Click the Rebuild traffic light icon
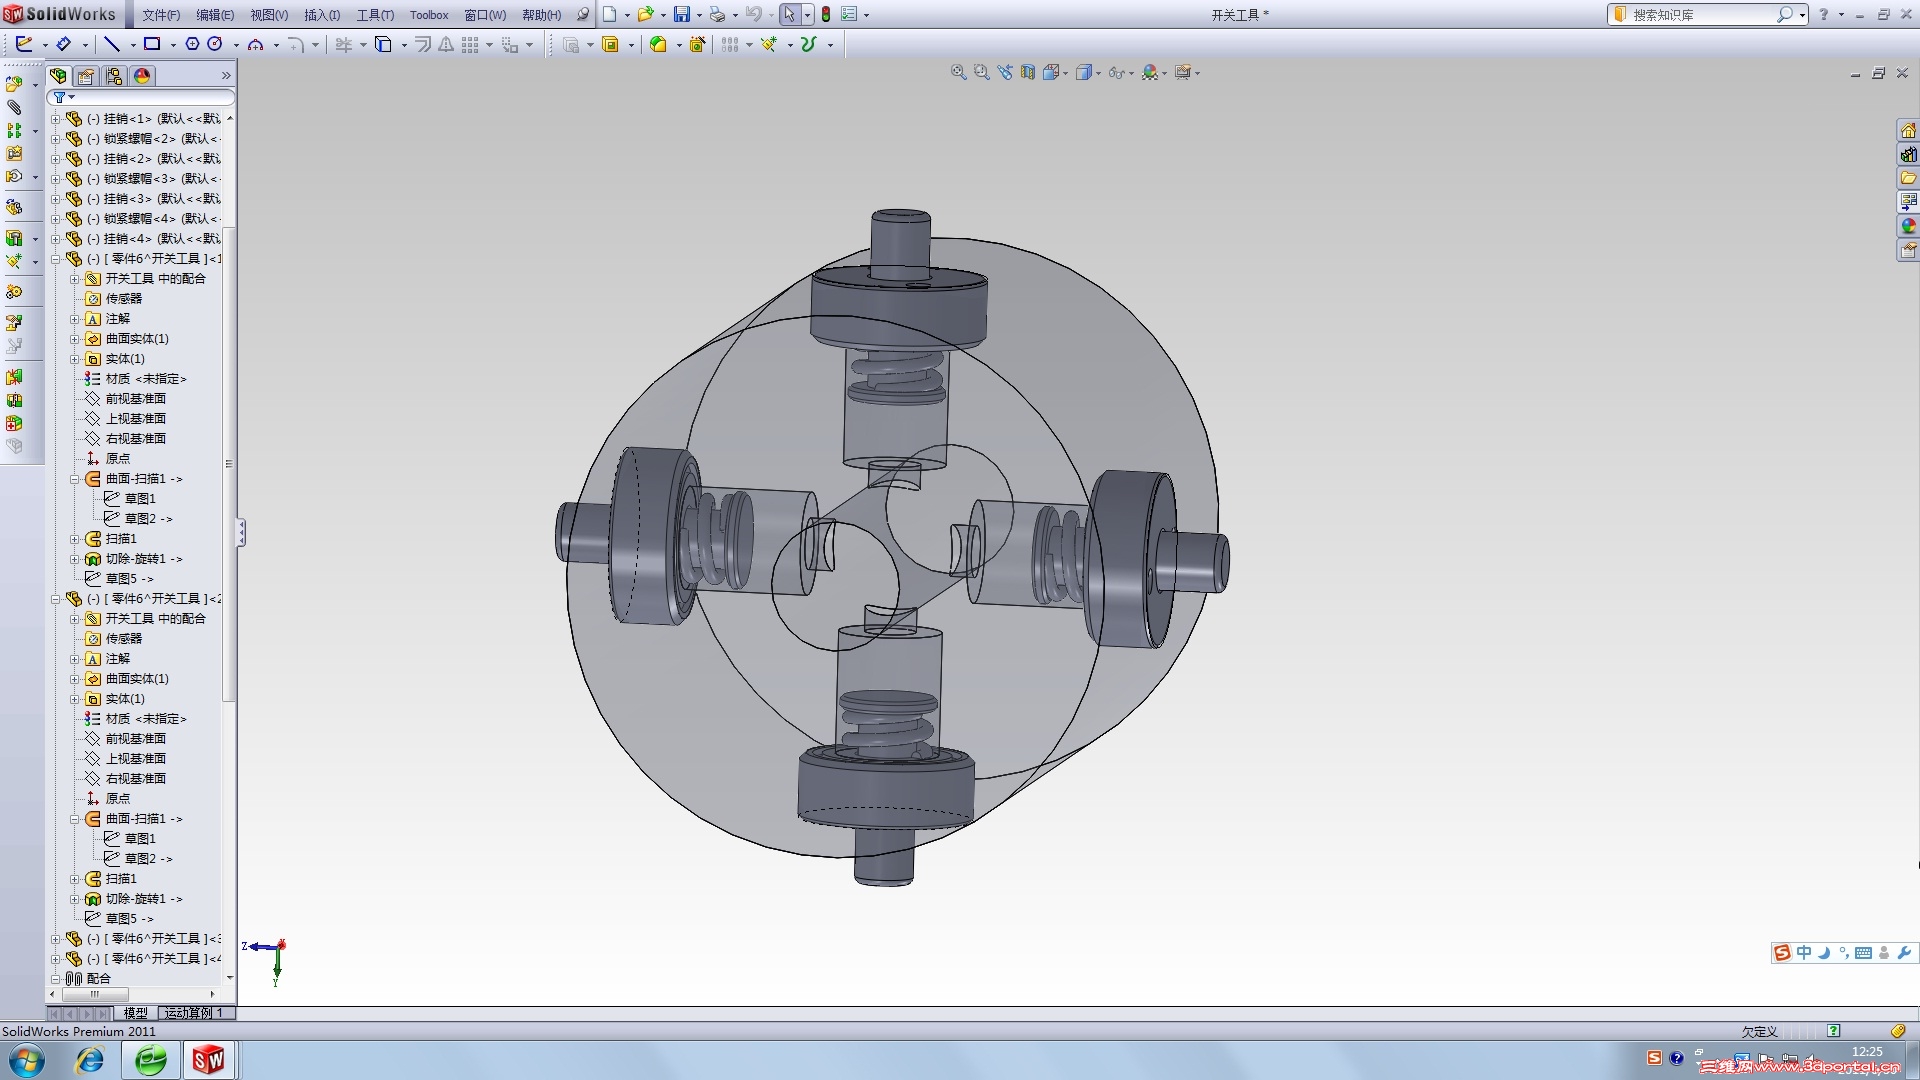Viewport: 1920px width, 1080px height. click(x=826, y=14)
